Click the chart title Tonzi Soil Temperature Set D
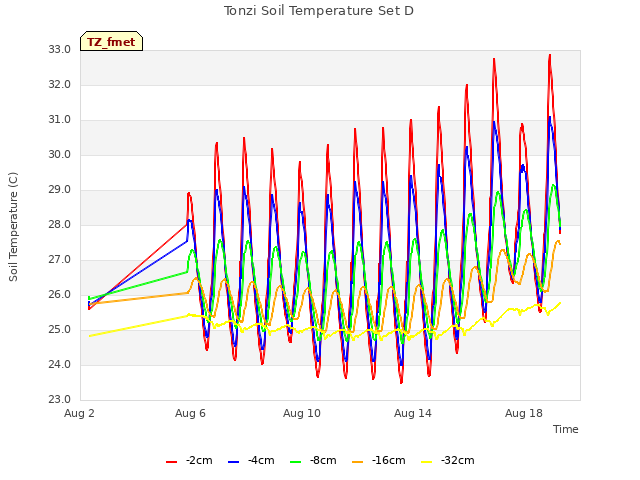 319,11
